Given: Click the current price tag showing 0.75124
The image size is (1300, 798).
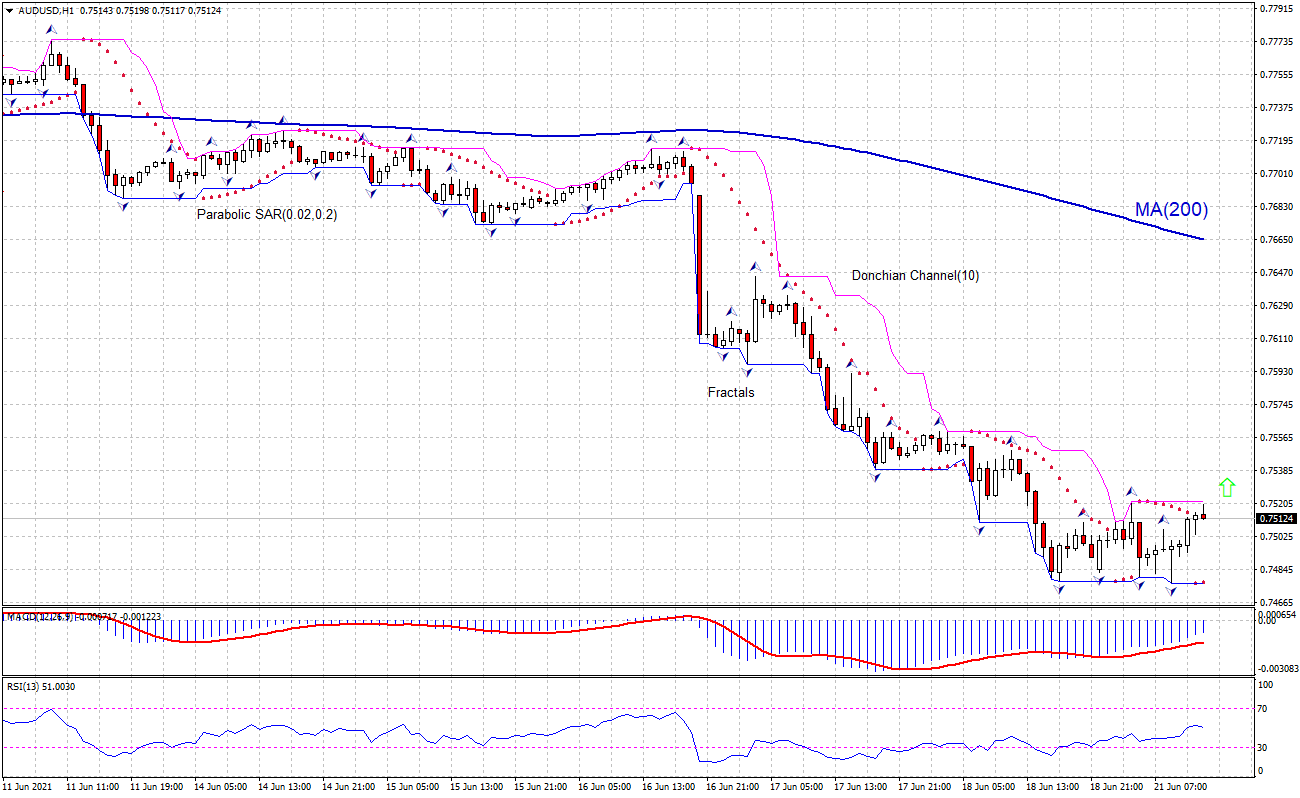Looking at the screenshot, I should pyautogui.click(x=1274, y=518).
